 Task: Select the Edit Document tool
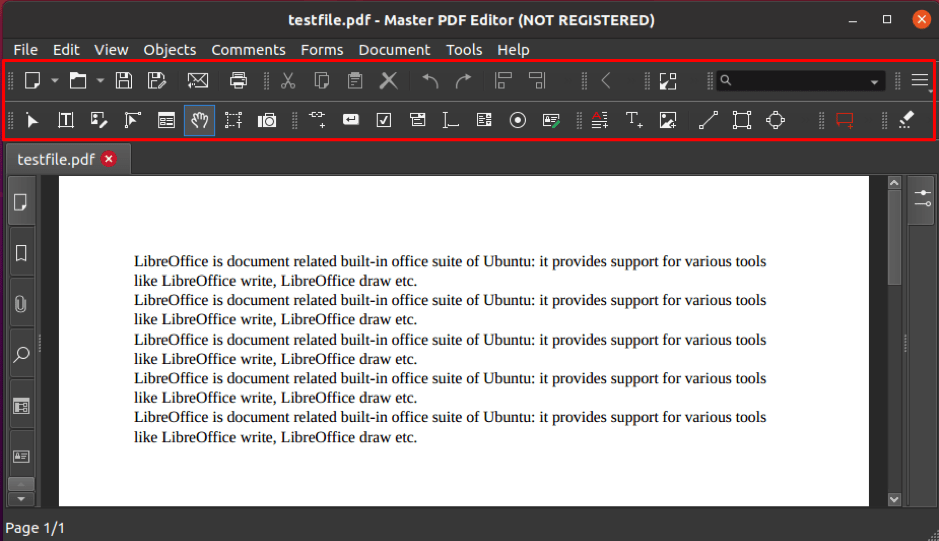click(99, 120)
